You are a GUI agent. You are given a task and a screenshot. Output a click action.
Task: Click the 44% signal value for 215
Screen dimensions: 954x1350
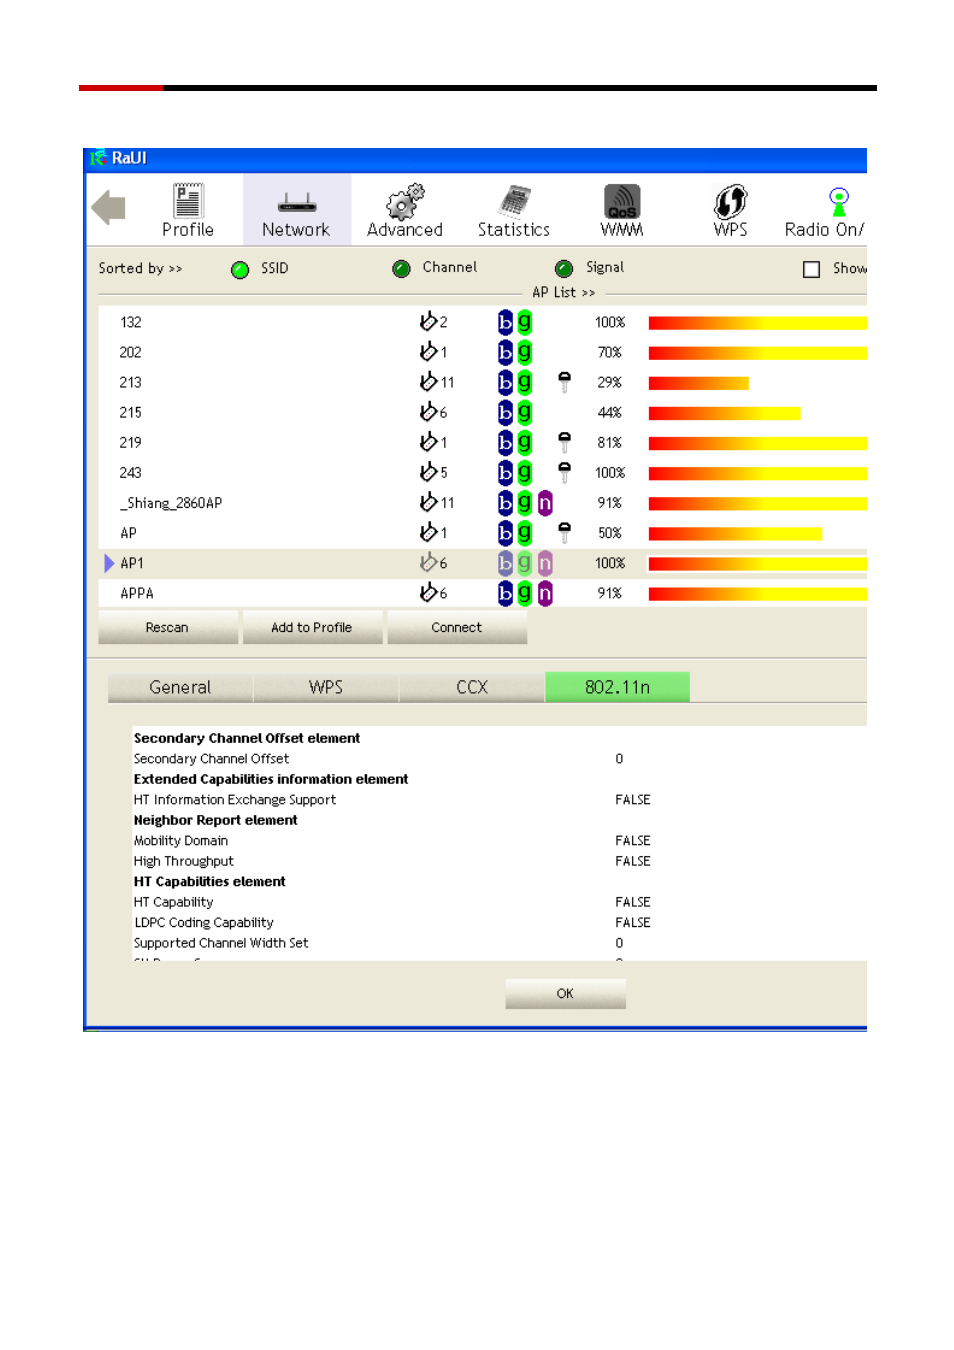point(610,413)
